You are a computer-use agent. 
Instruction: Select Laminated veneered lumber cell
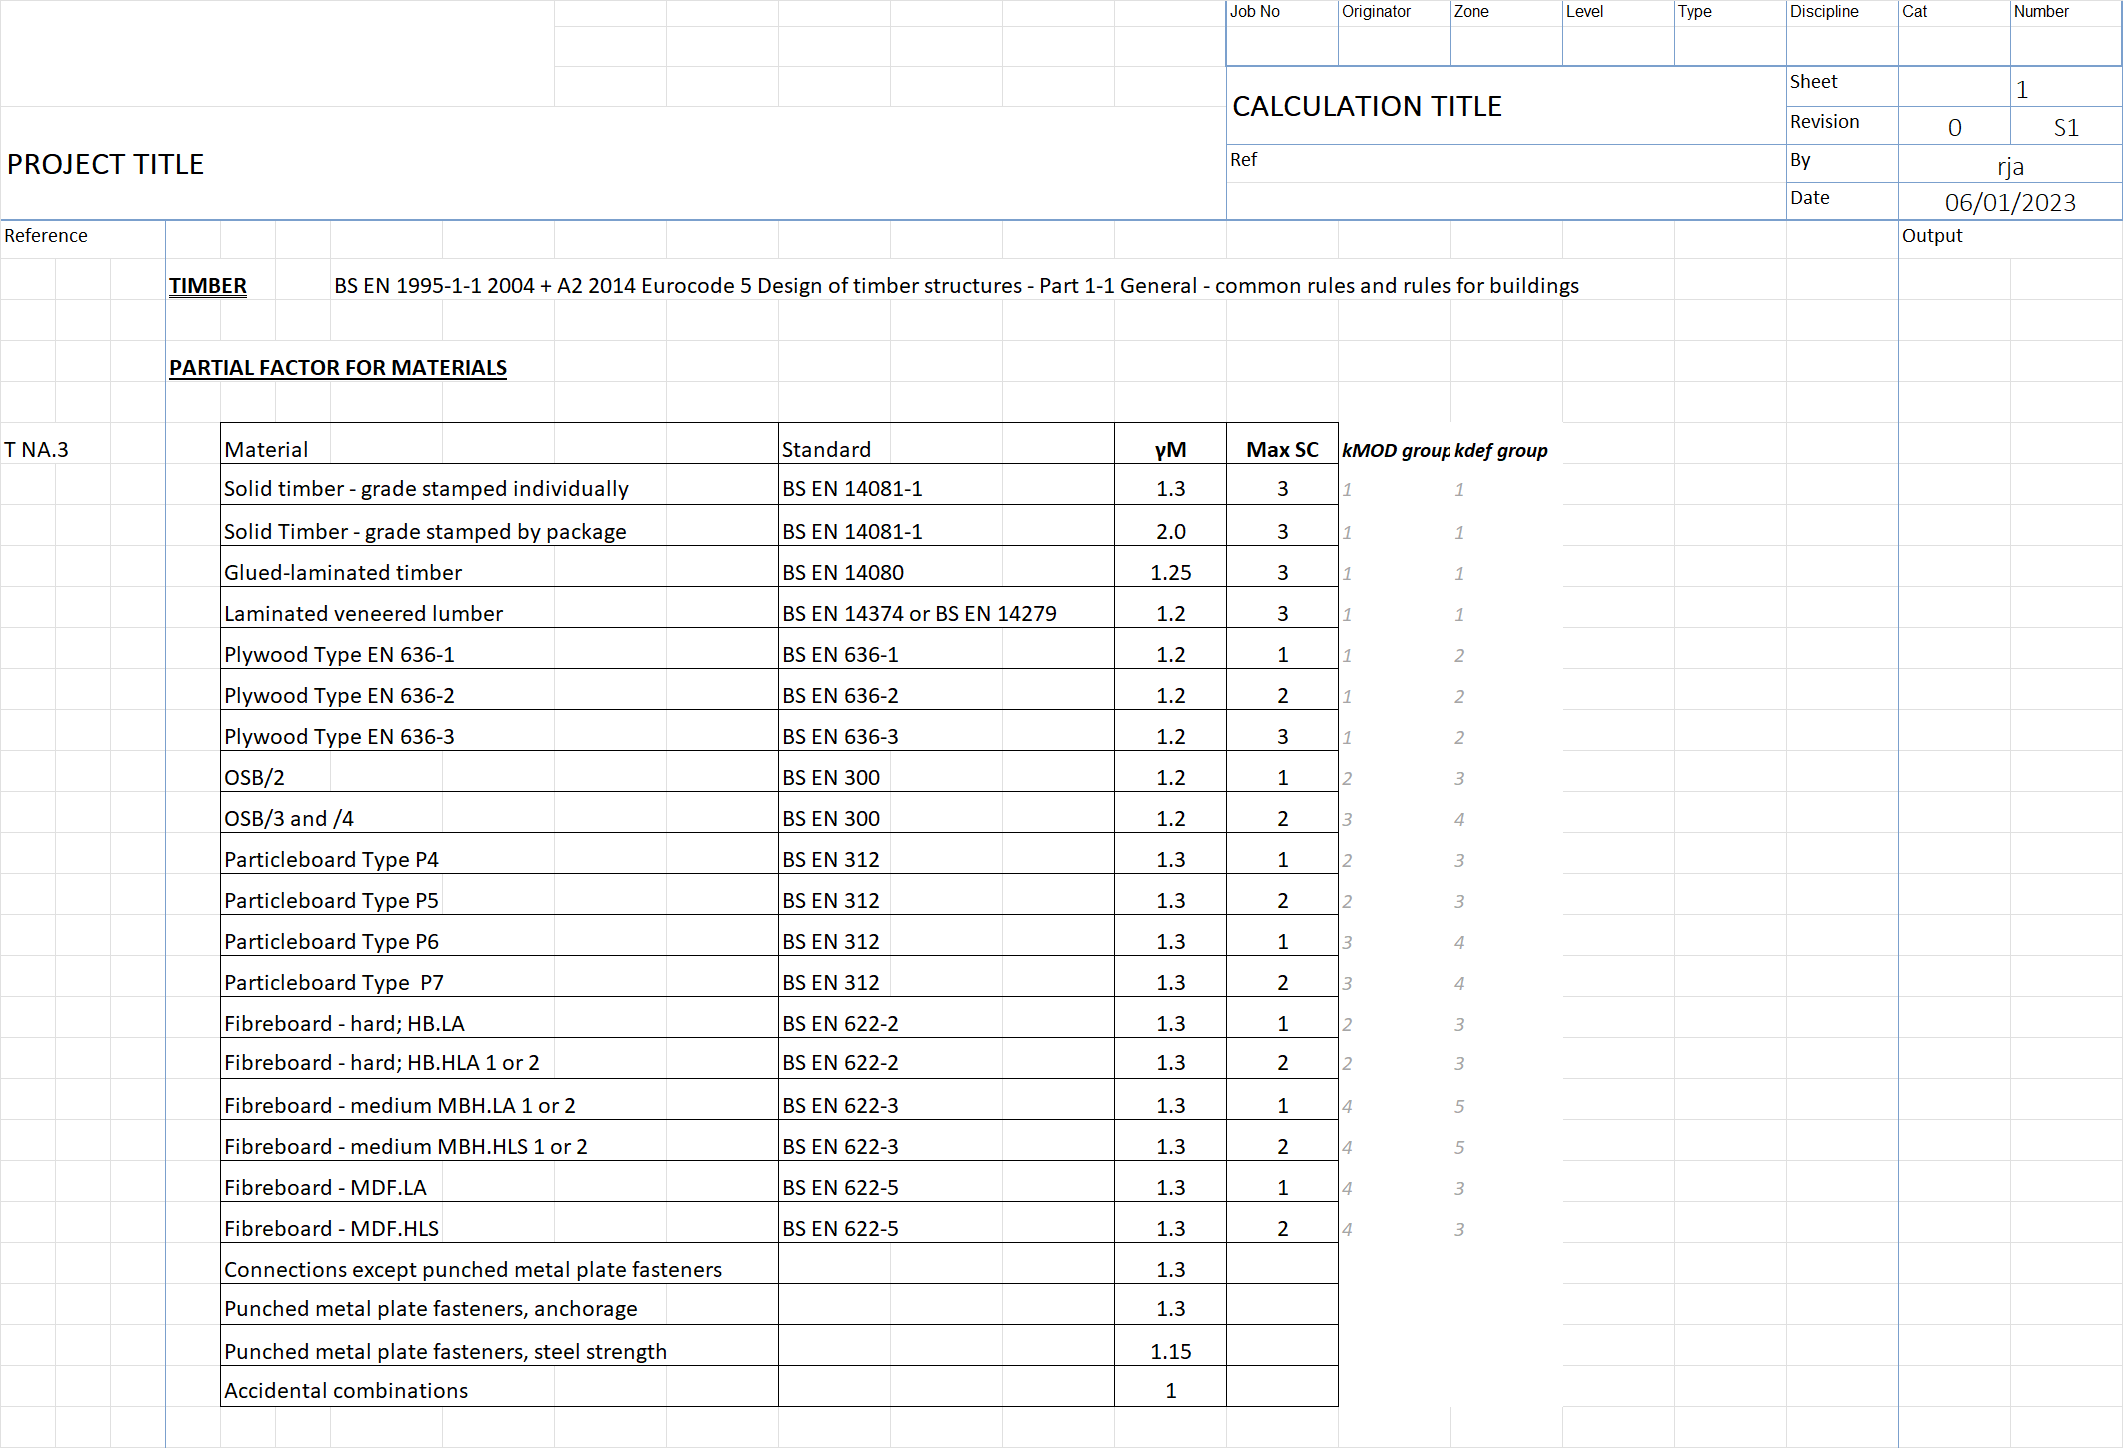coord(499,608)
